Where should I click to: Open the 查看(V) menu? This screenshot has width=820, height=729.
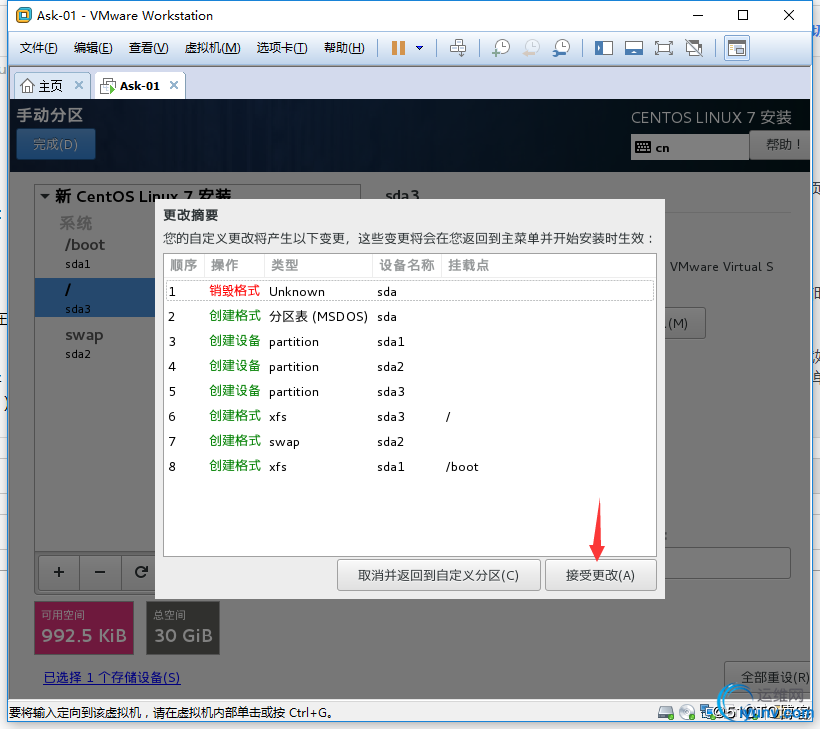[149, 48]
